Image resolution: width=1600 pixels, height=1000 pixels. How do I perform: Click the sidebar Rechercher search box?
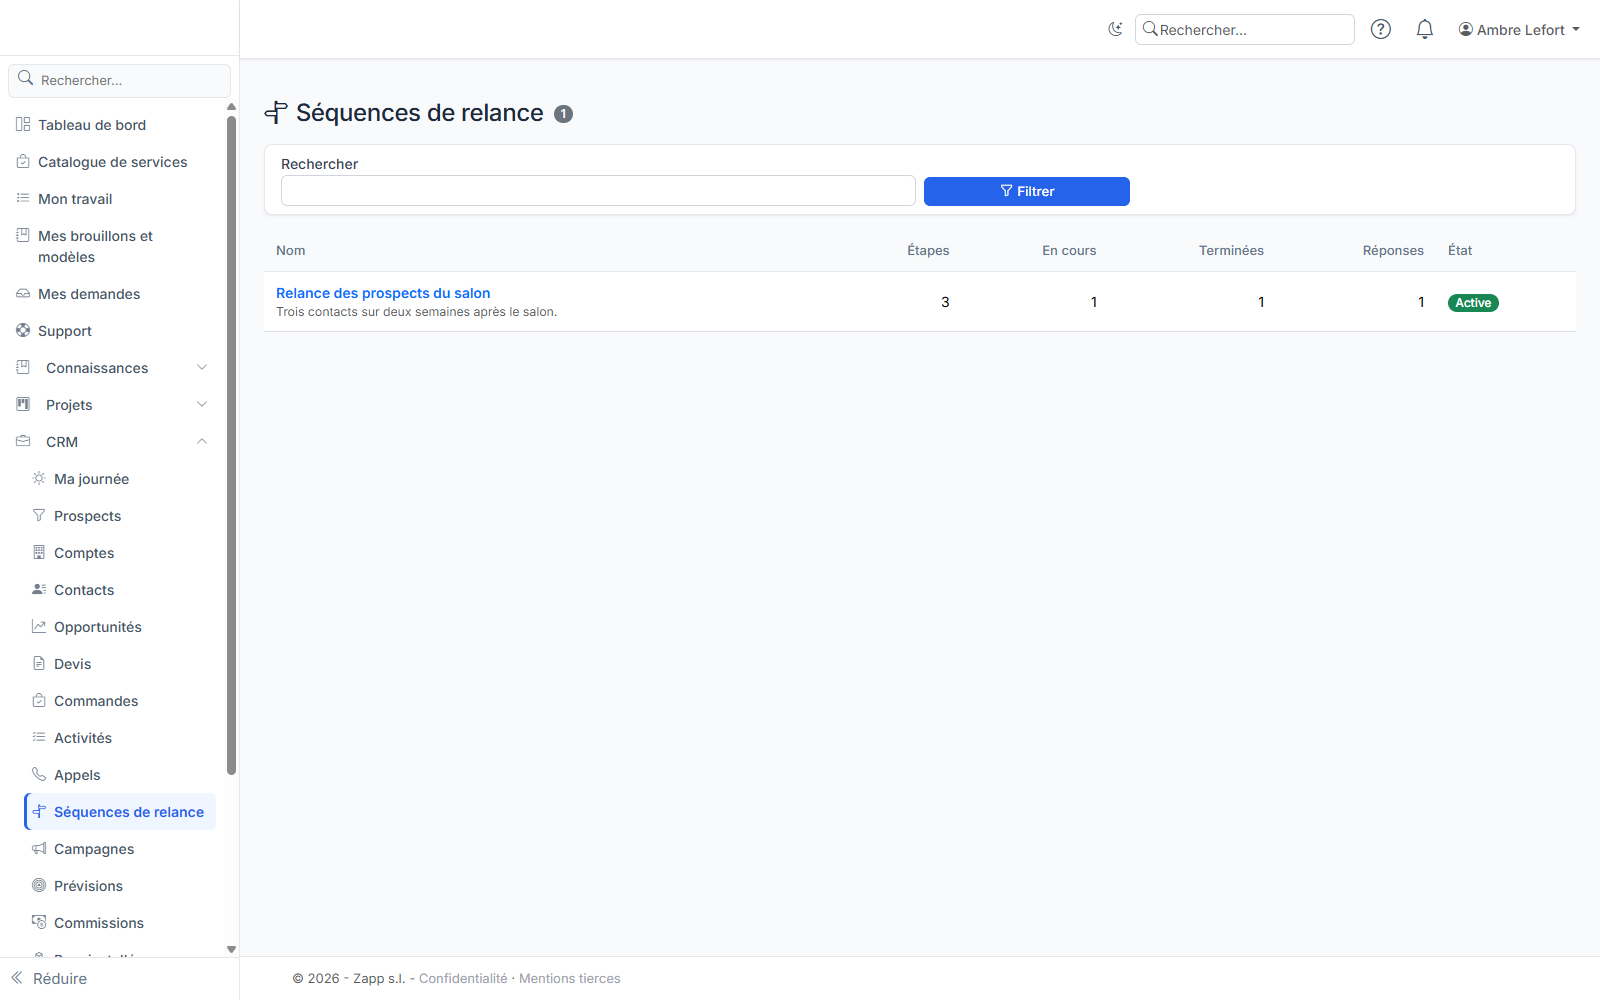coord(120,80)
